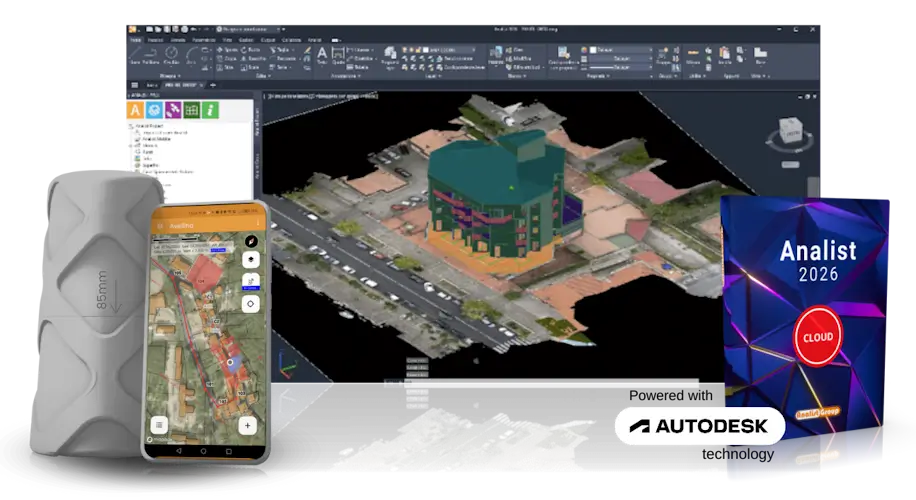Screen dimensions: 916x500
Task: Expand the Layer panel title
Action: click(x=432, y=76)
